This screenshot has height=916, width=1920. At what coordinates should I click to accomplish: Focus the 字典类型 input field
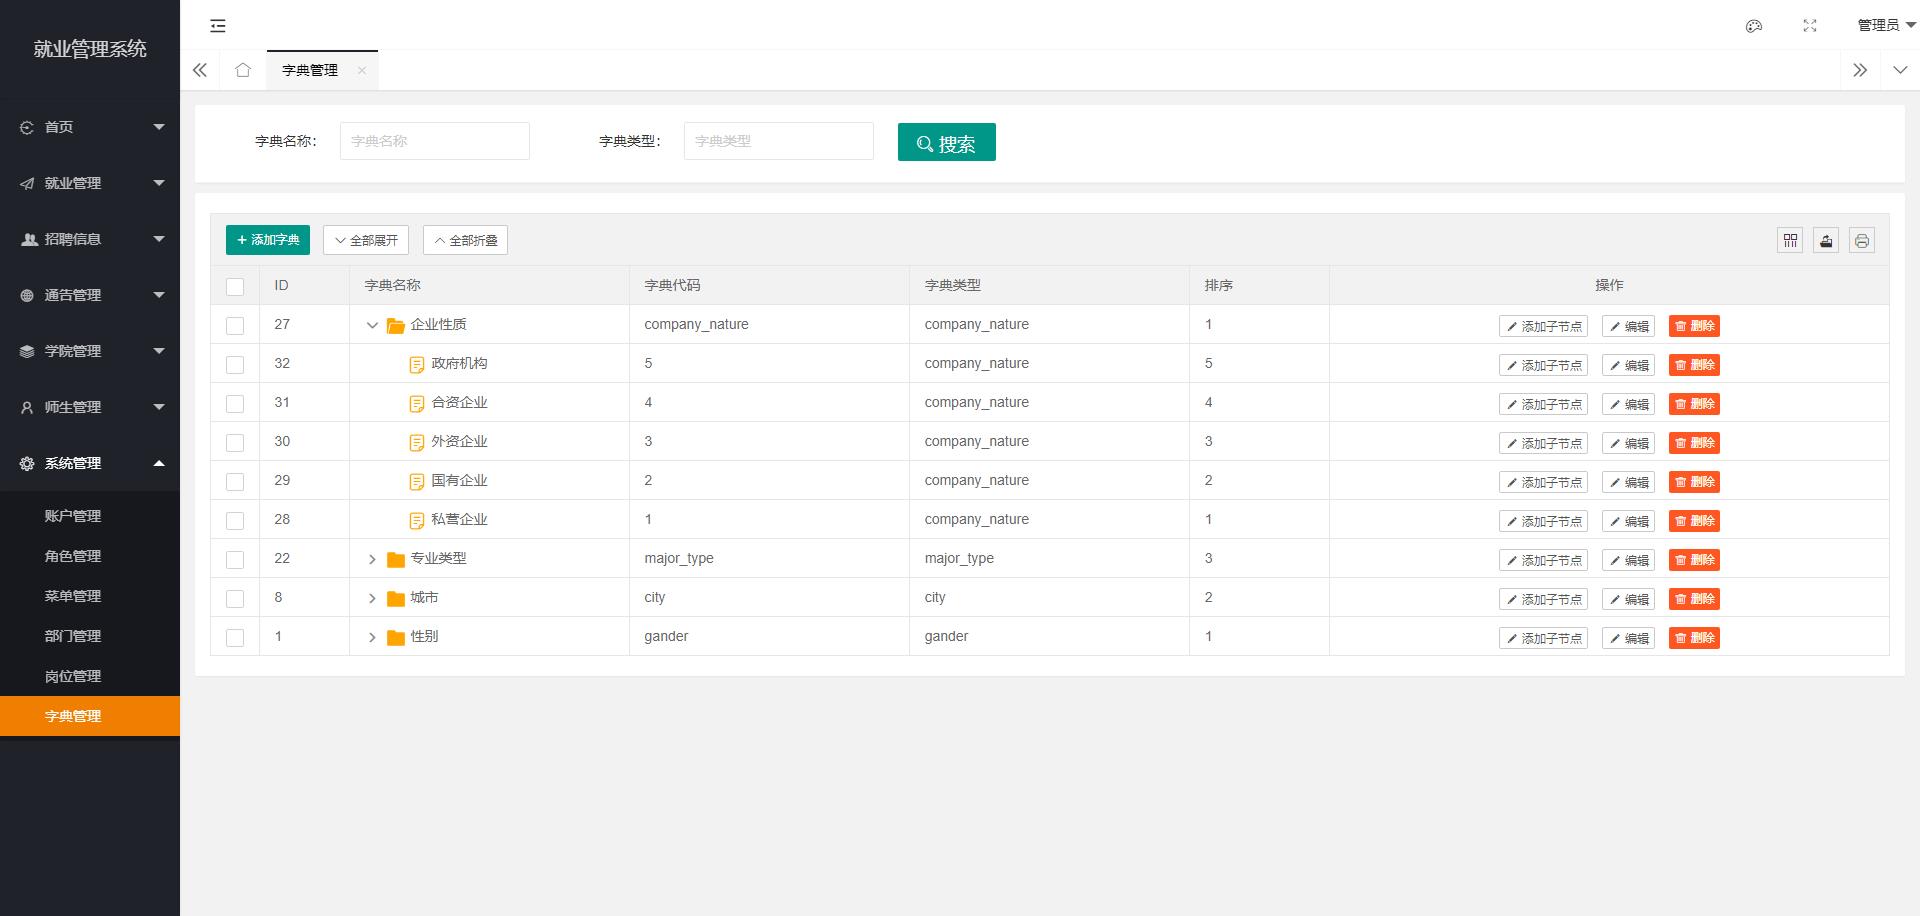(779, 141)
